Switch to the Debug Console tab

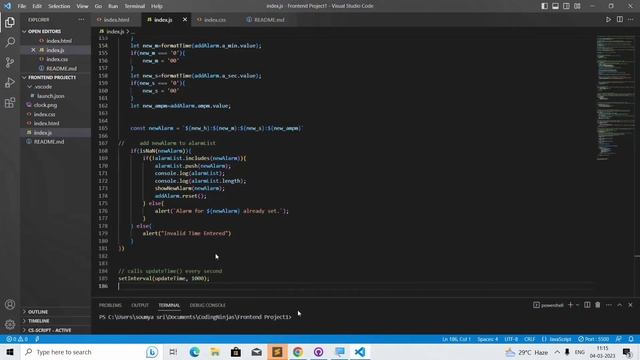(207, 305)
